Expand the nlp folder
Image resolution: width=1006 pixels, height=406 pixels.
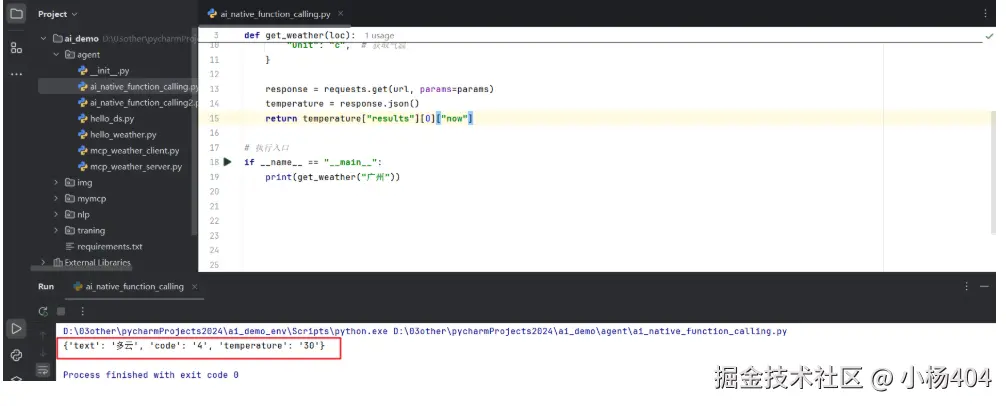pos(56,215)
